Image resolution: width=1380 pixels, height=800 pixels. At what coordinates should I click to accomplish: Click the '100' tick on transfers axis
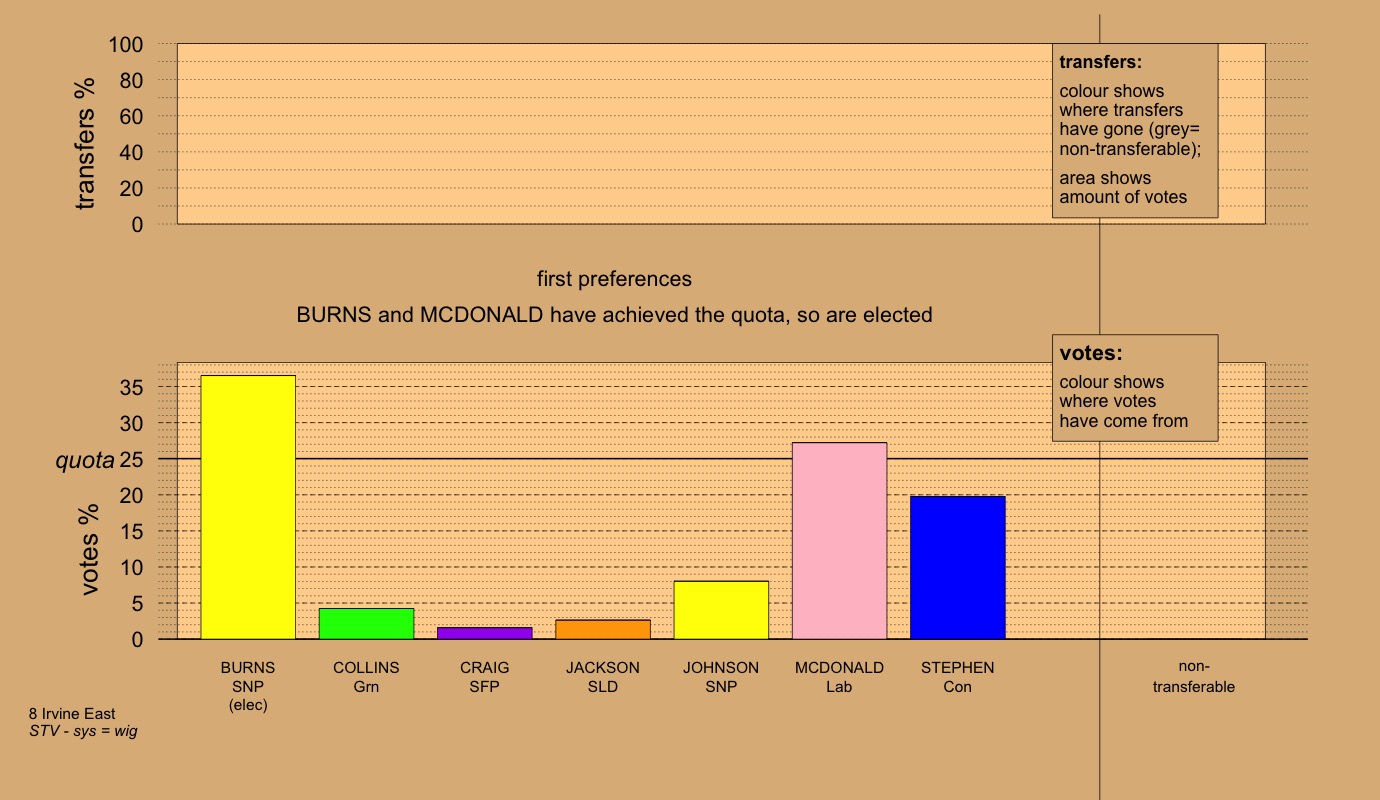click(126, 45)
